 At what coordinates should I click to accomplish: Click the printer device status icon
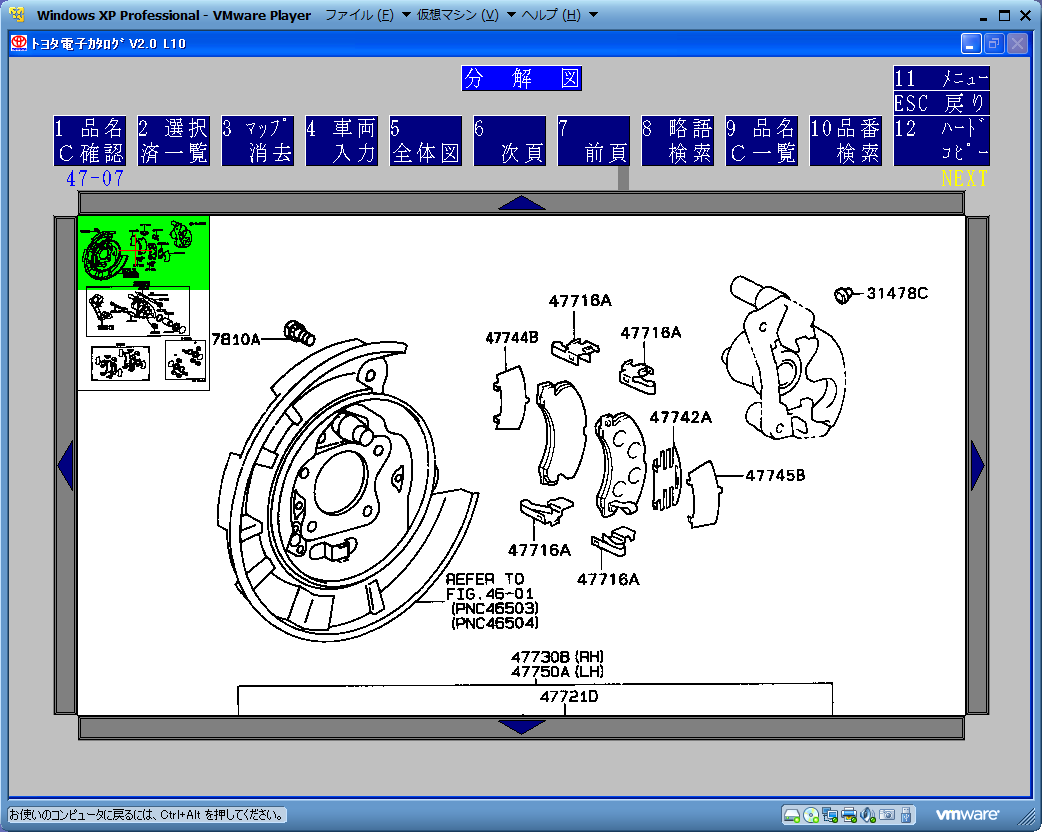849,814
